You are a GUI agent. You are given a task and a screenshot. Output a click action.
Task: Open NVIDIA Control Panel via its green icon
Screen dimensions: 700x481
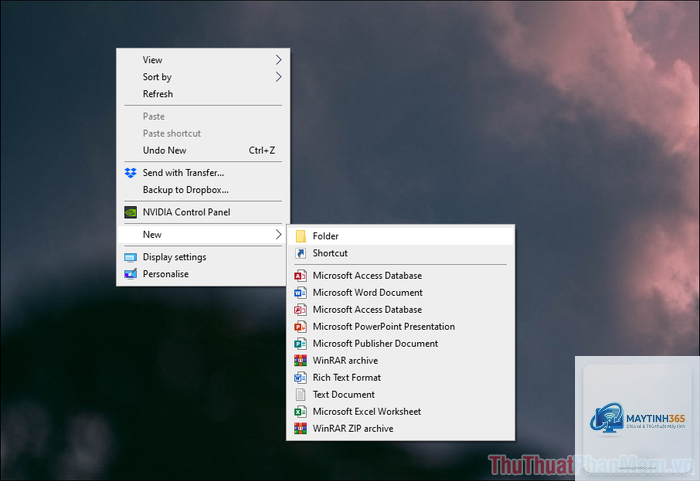click(x=130, y=212)
